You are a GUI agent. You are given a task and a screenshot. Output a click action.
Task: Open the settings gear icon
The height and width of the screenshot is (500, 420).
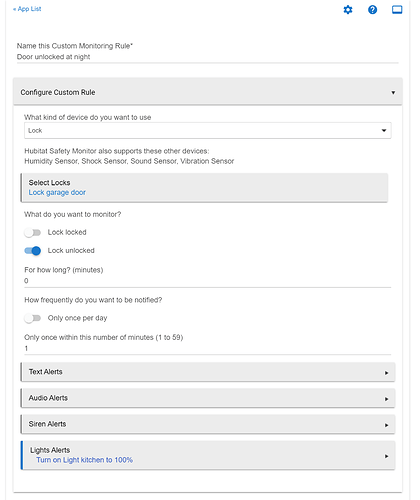click(348, 10)
